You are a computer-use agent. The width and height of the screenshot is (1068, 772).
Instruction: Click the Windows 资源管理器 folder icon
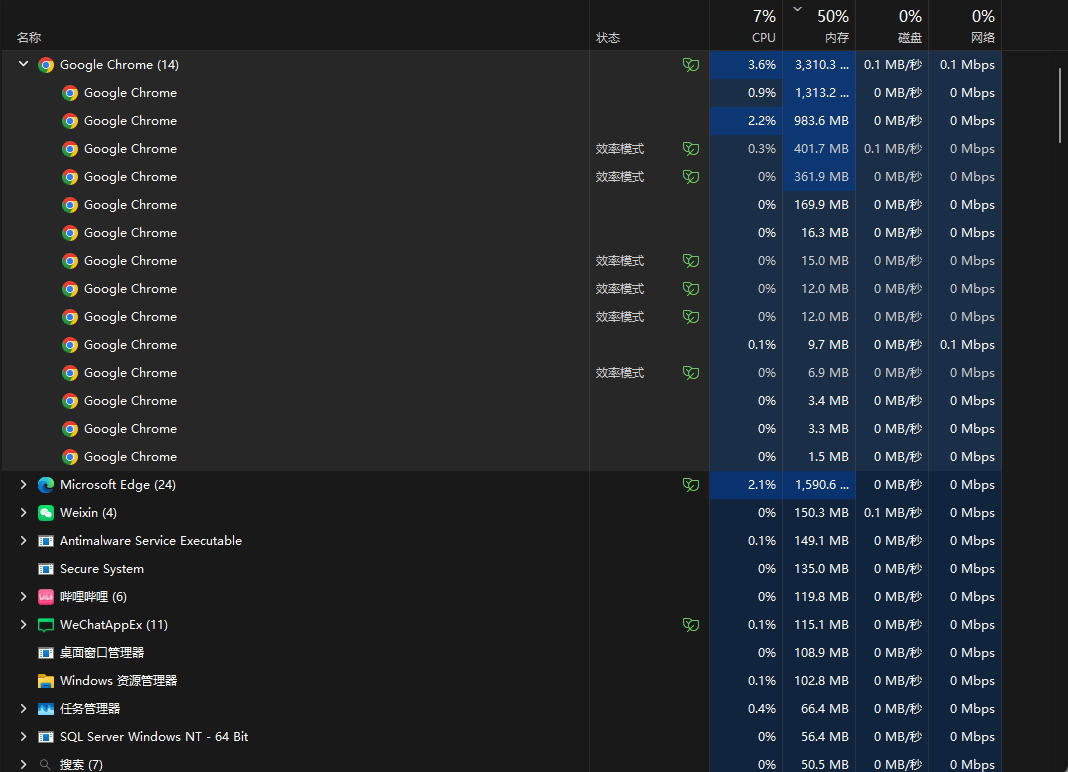(x=46, y=681)
